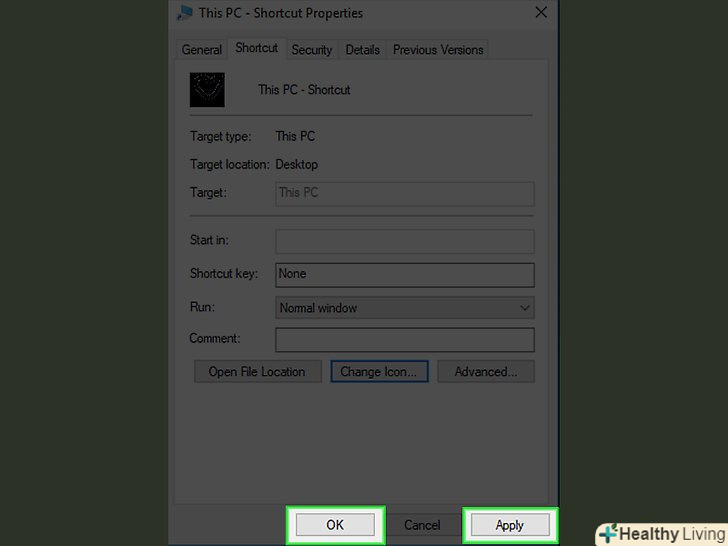This screenshot has width=728, height=546.
Task: Open the Previous Versions tab
Action: (438, 50)
